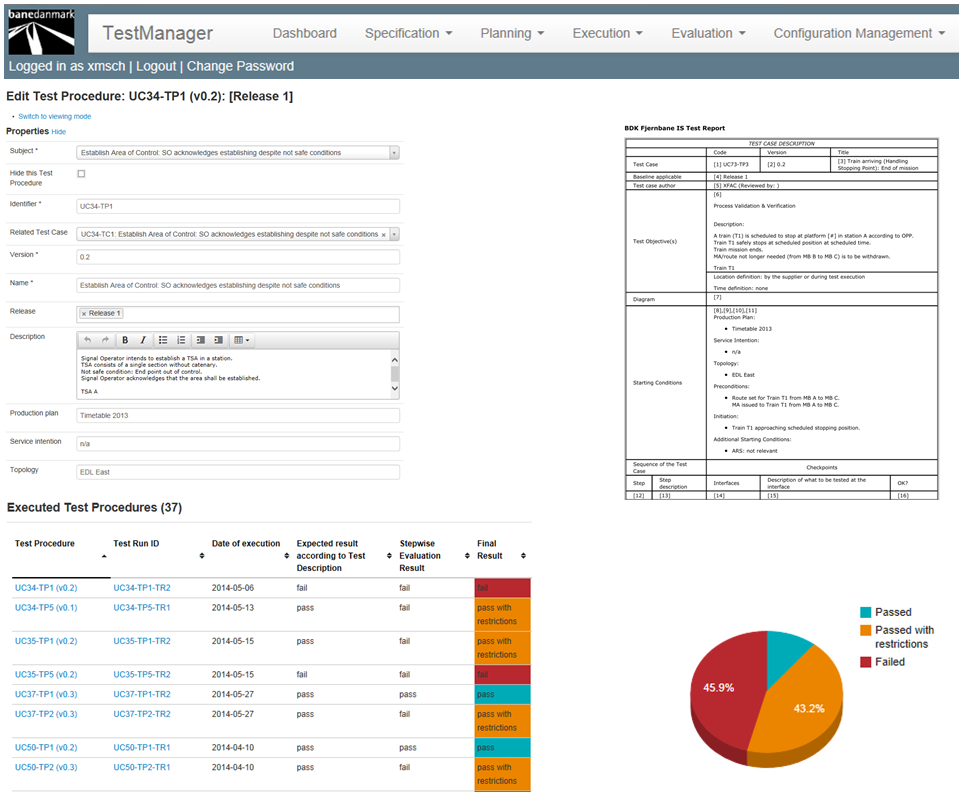This screenshot has width=963, height=800.
Task: Open the Dashboard menu item
Action: point(304,33)
